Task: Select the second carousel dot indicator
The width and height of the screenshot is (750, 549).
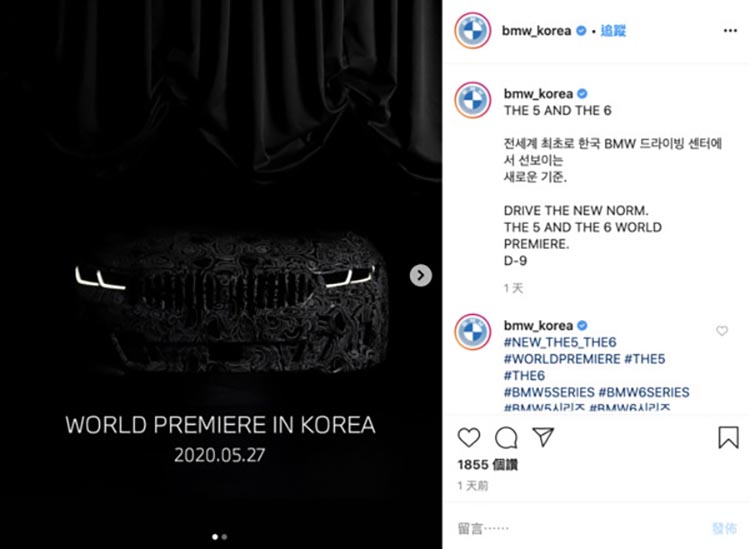Action: tap(224, 537)
